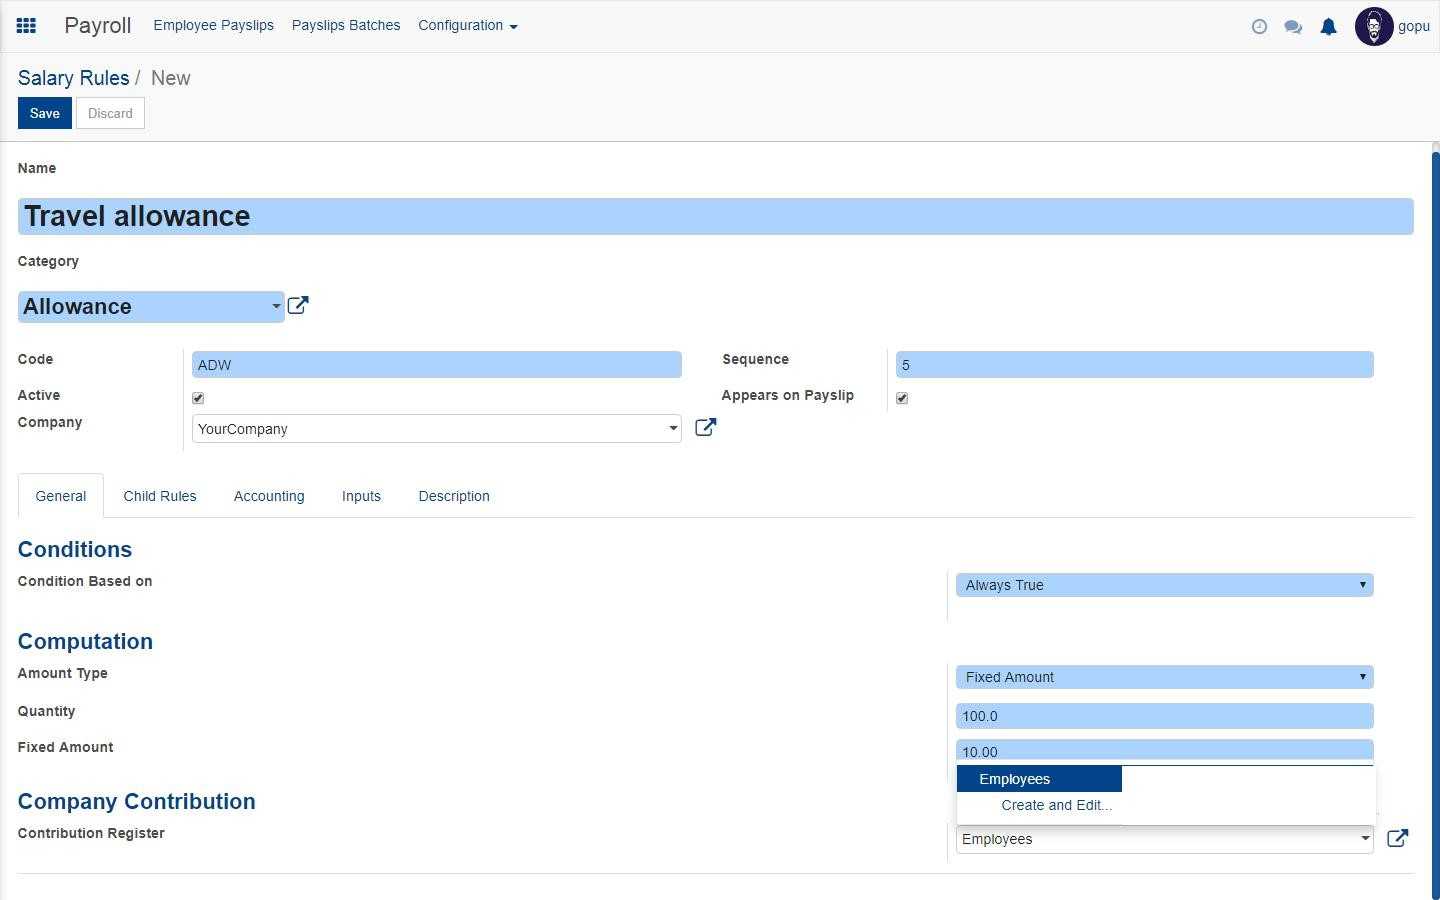1440x900 pixels.
Task: Click the Discard button
Action: coord(110,113)
